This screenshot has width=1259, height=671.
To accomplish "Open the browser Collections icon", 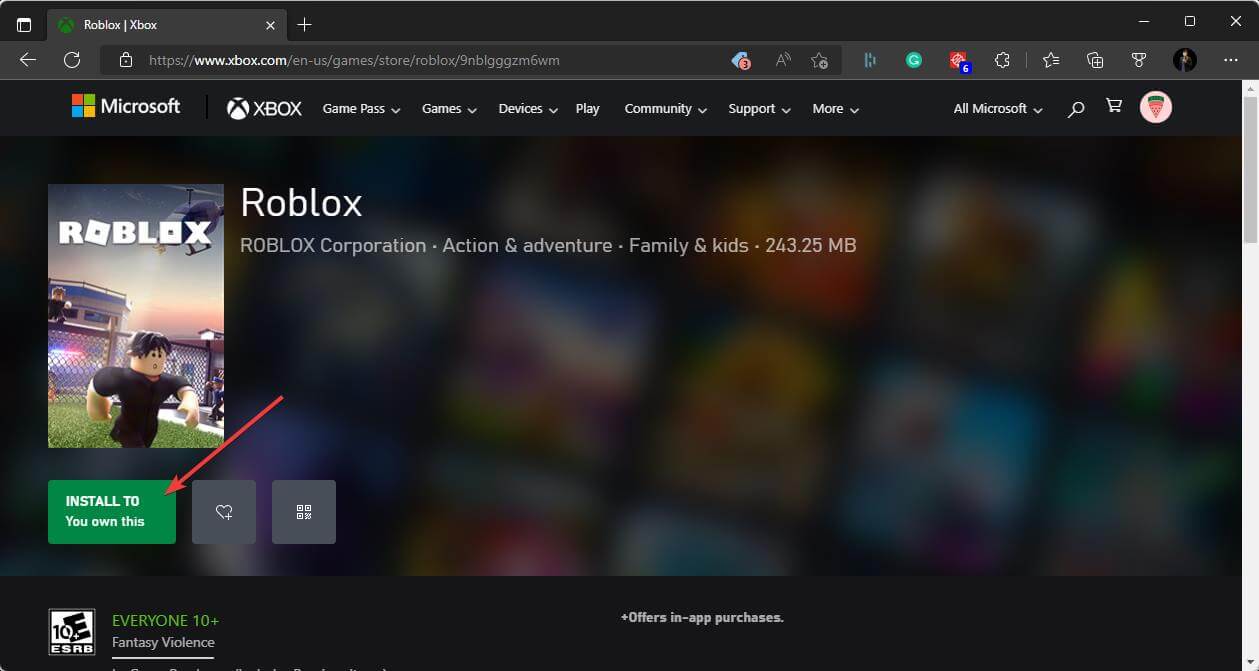I will coord(1095,60).
